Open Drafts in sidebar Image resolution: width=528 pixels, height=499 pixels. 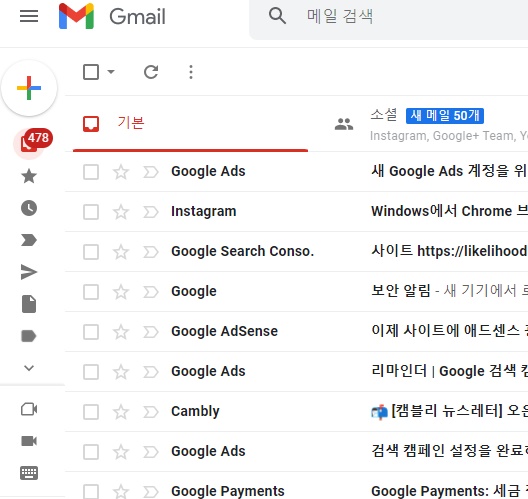click(29, 304)
